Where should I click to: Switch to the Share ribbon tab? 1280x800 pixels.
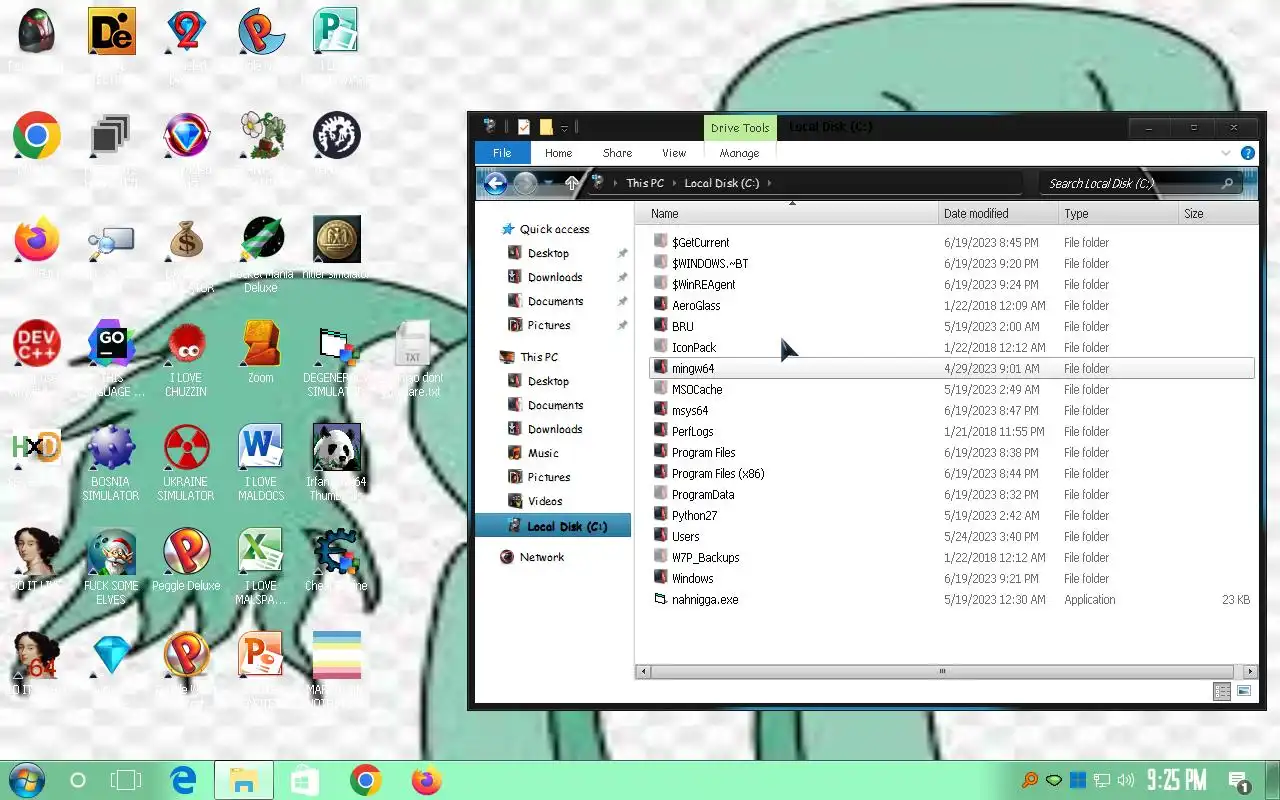(617, 153)
